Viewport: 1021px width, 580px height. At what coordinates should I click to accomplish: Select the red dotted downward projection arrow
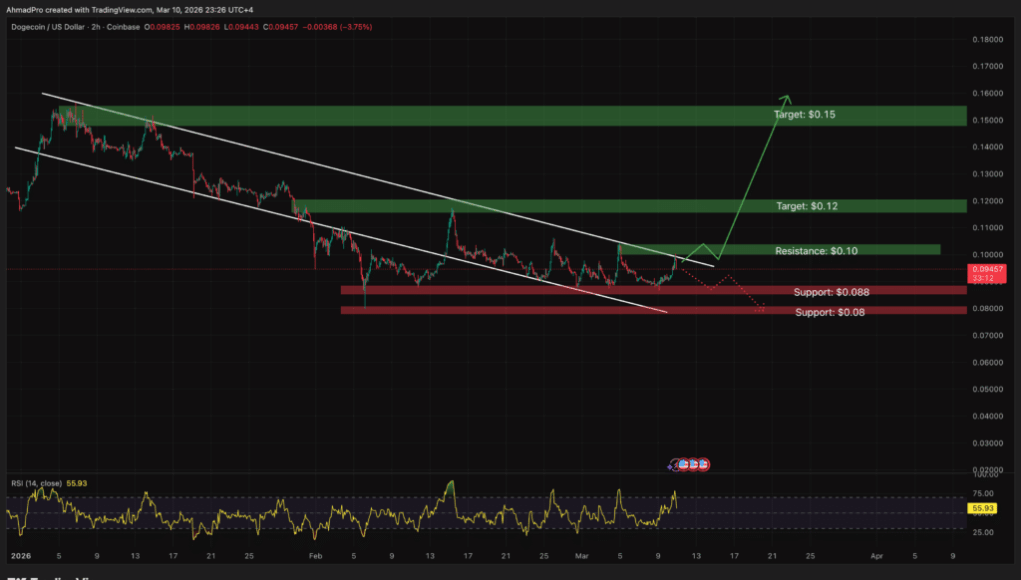pos(742,292)
